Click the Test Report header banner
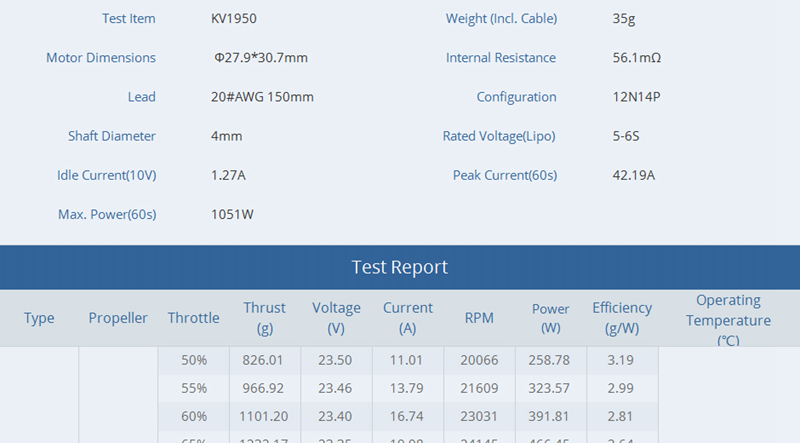This screenshot has width=800, height=443. tap(400, 267)
